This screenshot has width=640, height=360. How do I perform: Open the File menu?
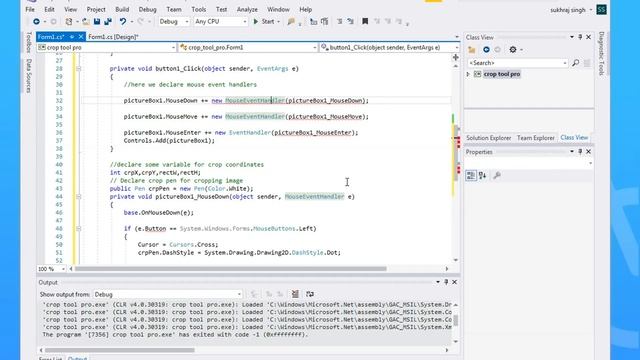tap(30, 9)
